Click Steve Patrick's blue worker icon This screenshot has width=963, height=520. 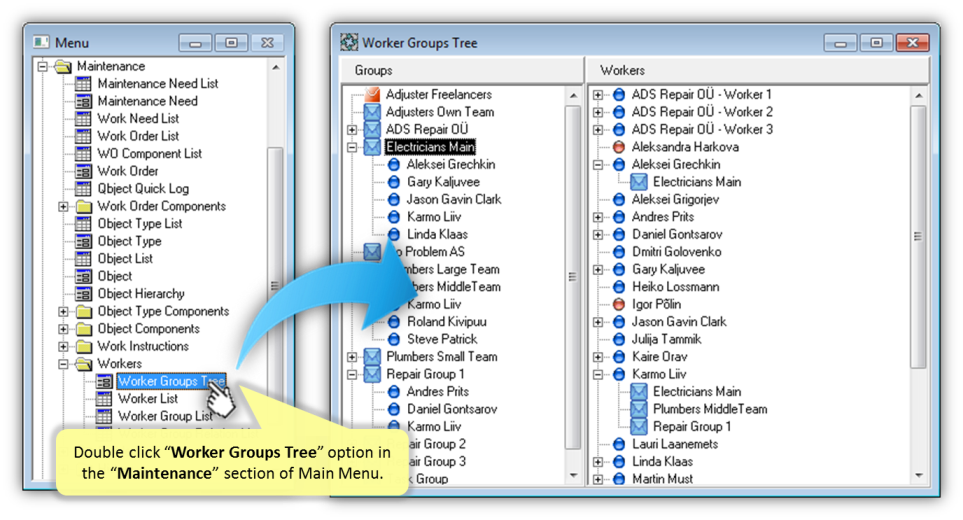(x=394, y=339)
